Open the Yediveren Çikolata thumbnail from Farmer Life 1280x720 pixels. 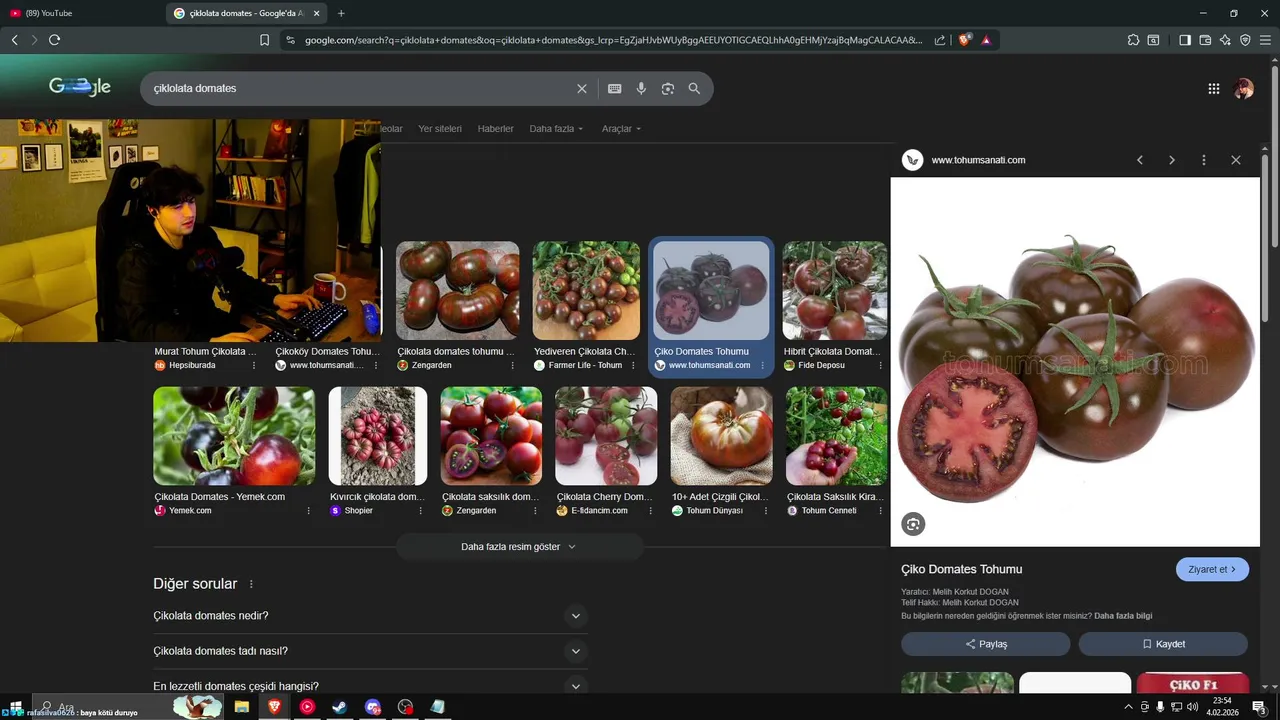(x=586, y=290)
